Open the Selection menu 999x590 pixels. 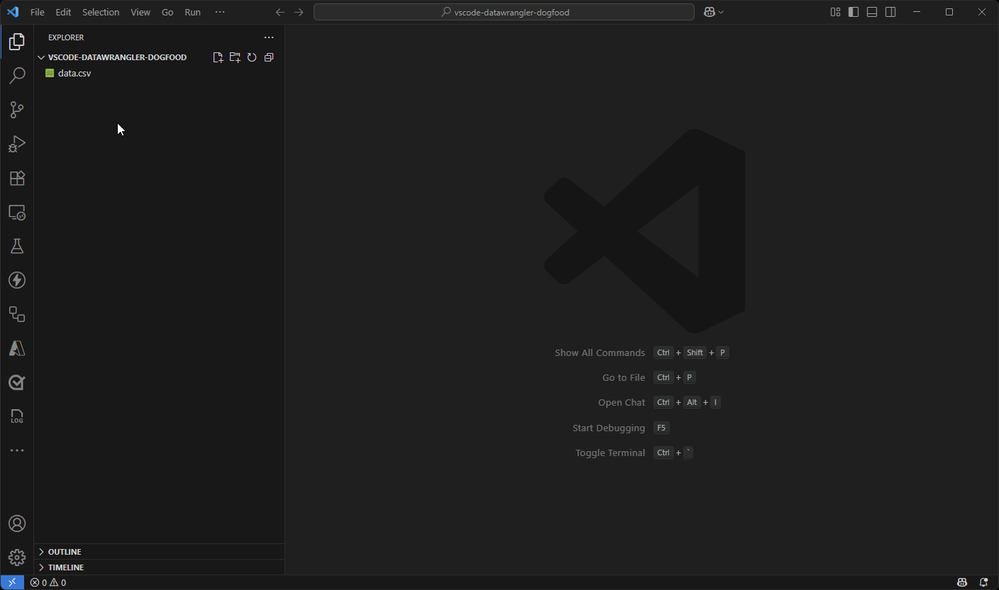(101, 12)
